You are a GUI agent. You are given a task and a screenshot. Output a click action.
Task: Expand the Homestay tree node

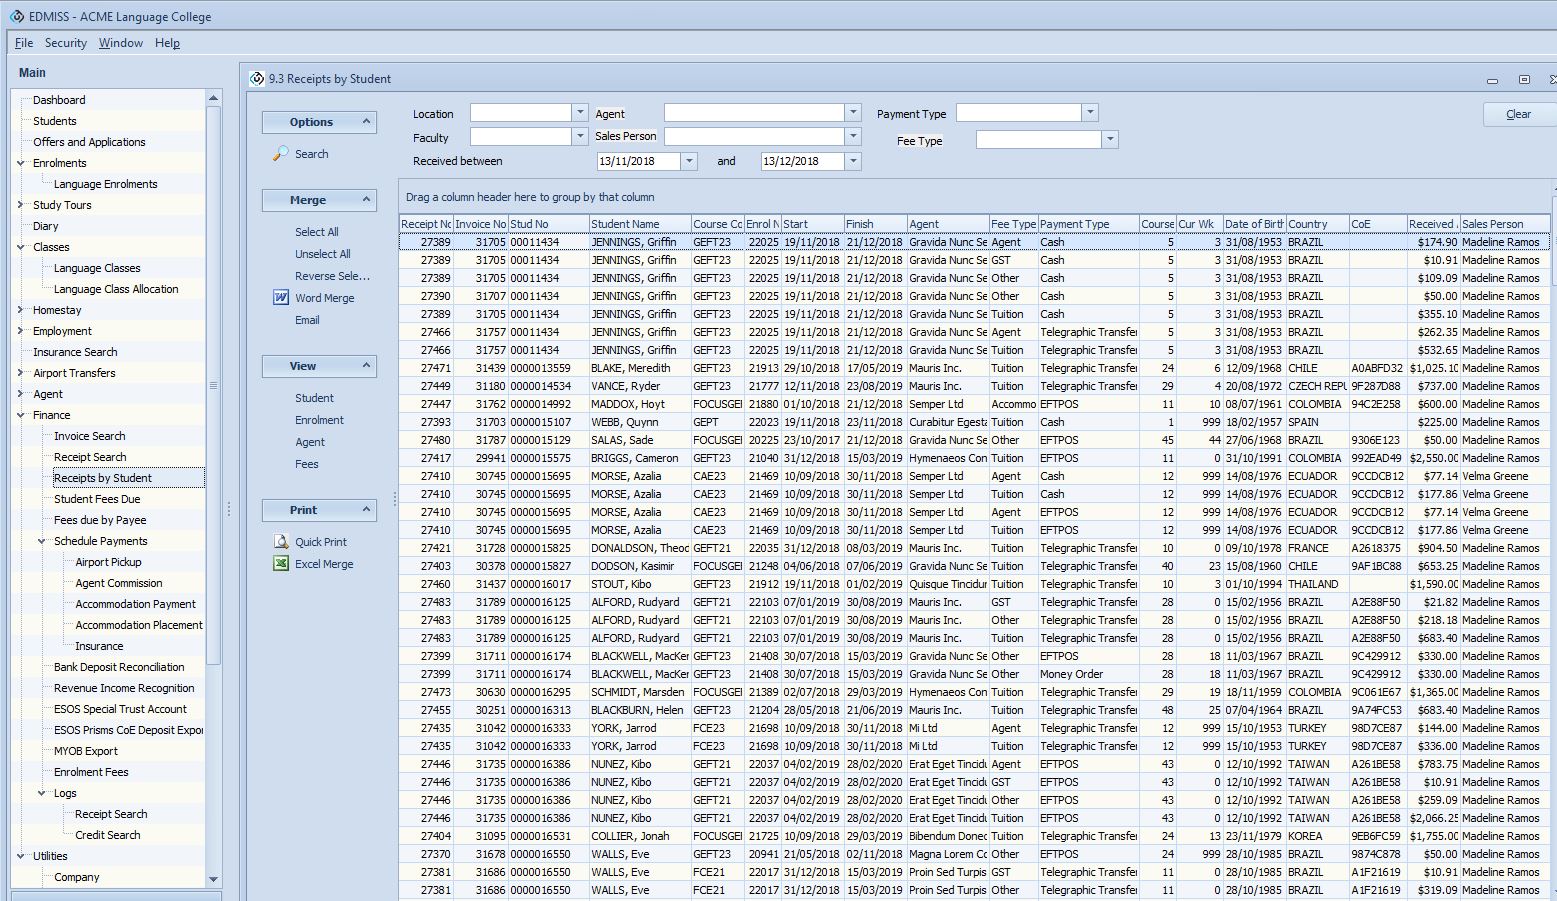(x=21, y=310)
